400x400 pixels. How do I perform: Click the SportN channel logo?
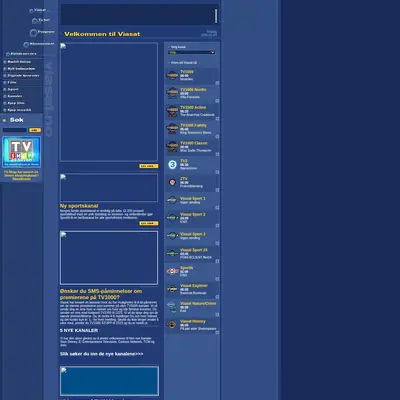click(x=172, y=271)
